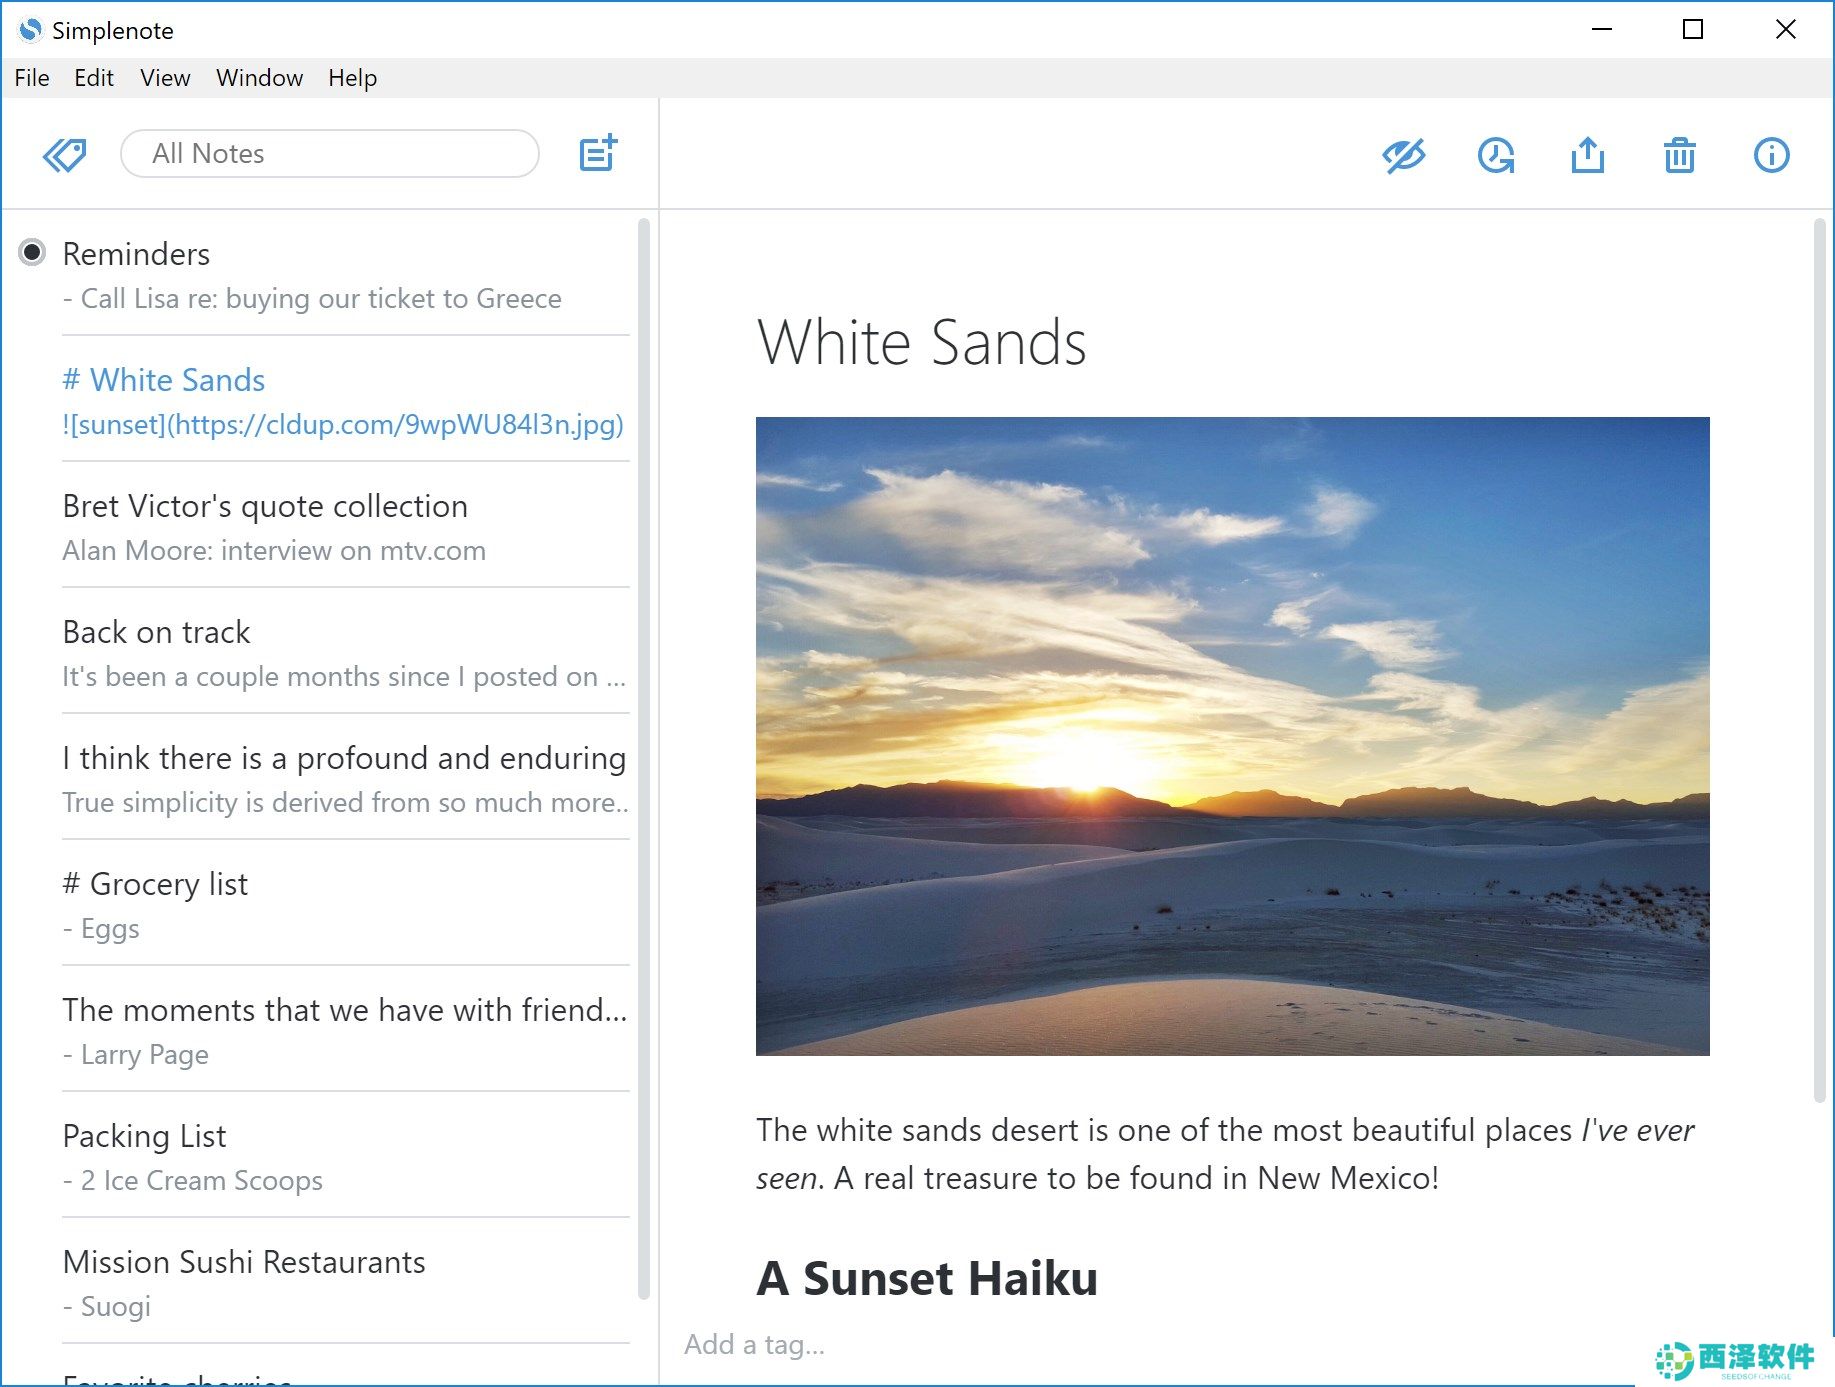Click the 2 Ice Cream Scoops preview
1835x1387 pixels.
click(193, 1181)
